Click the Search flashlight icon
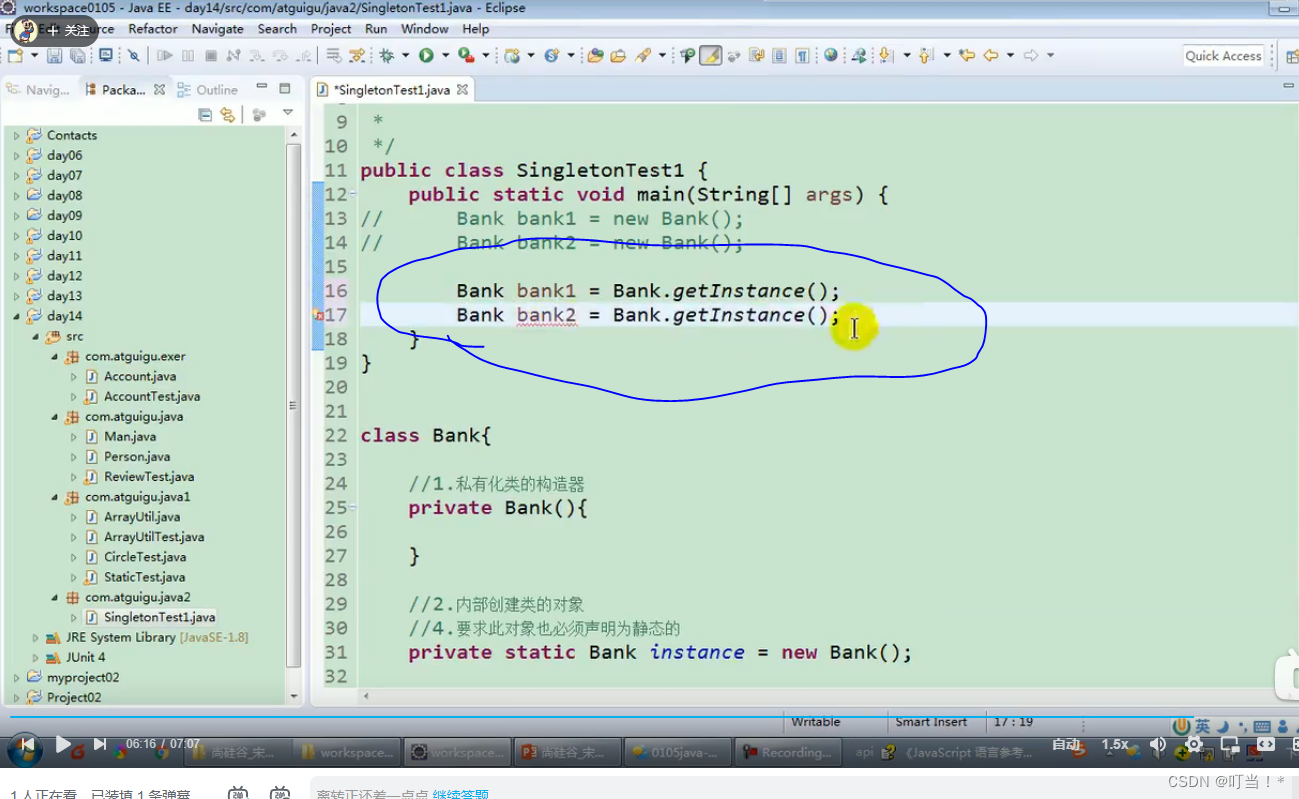Image resolution: width=1299 pixels, height=799 pixels. tap(641, 56)
